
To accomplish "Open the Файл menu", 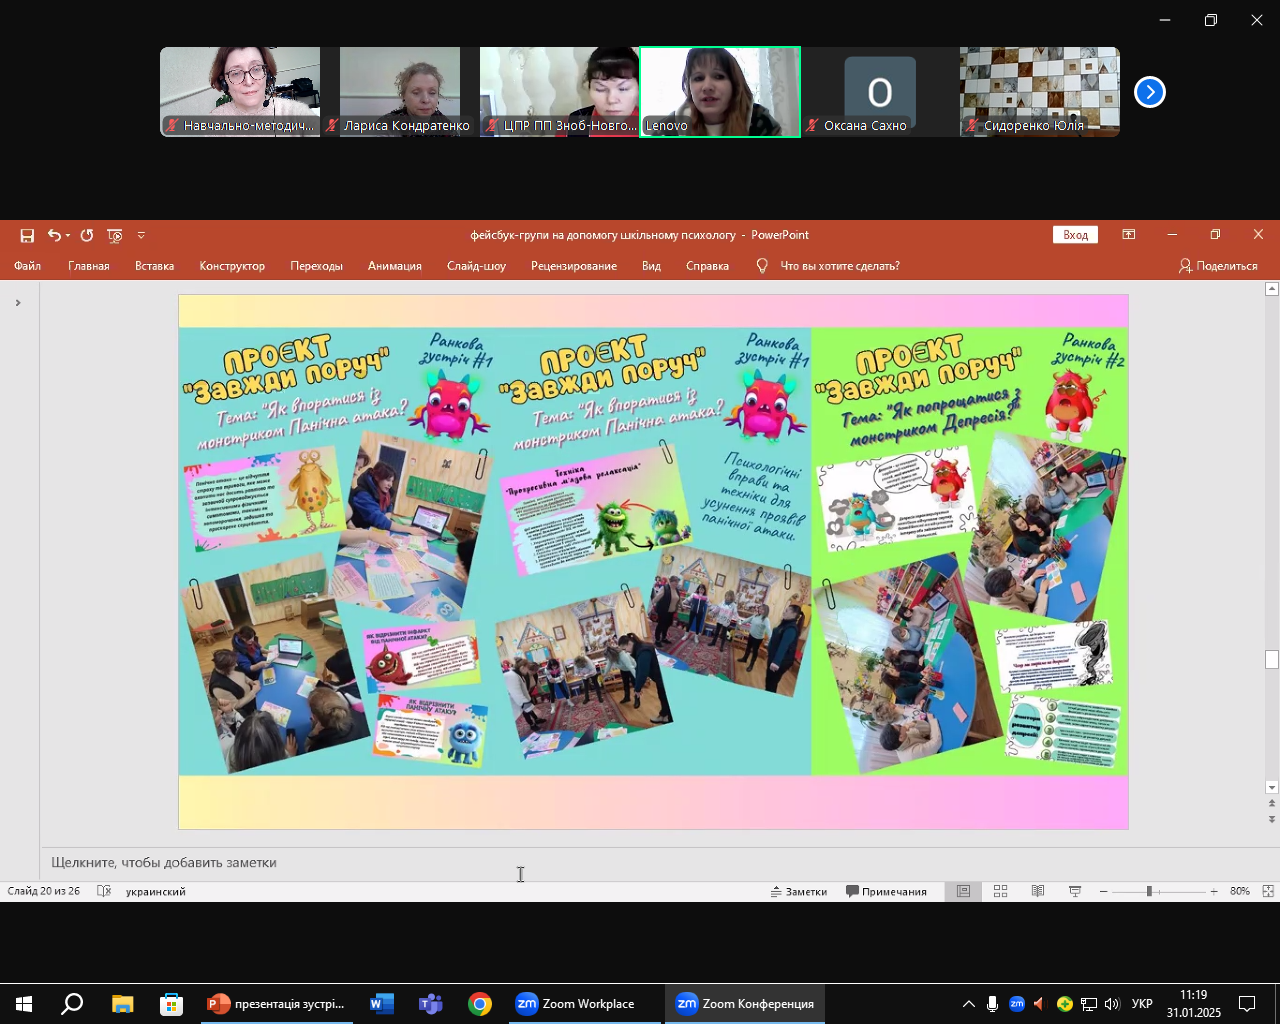I will (x=28, y=266).
